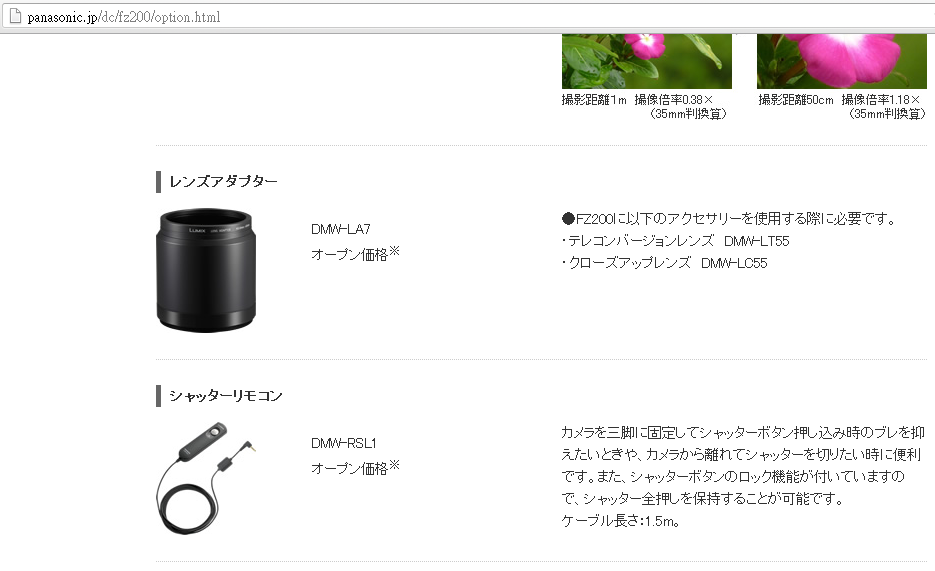Viewport: 935px width, 571px height.
Task: Click the DMW-LT55 teleconversion lens text
Action: pos(756,241)
